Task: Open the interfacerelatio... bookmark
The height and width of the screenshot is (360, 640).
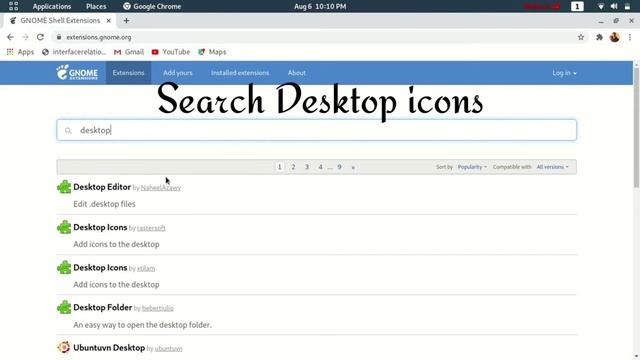Action: coord(74,52)
